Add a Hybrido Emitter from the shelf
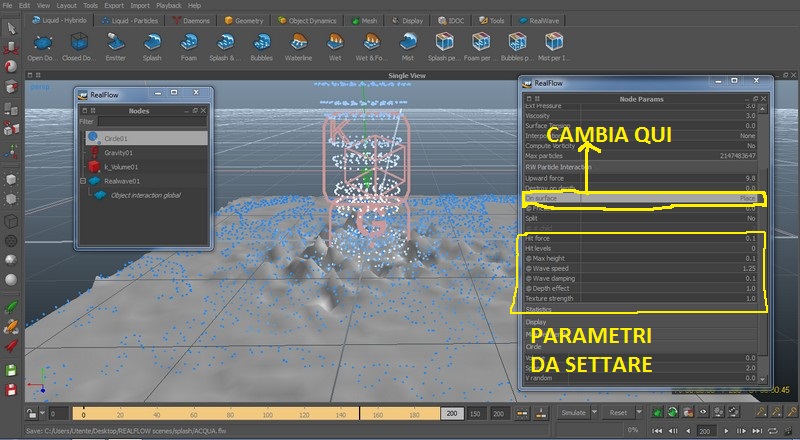The image size is (800, 440). [116, 42]
